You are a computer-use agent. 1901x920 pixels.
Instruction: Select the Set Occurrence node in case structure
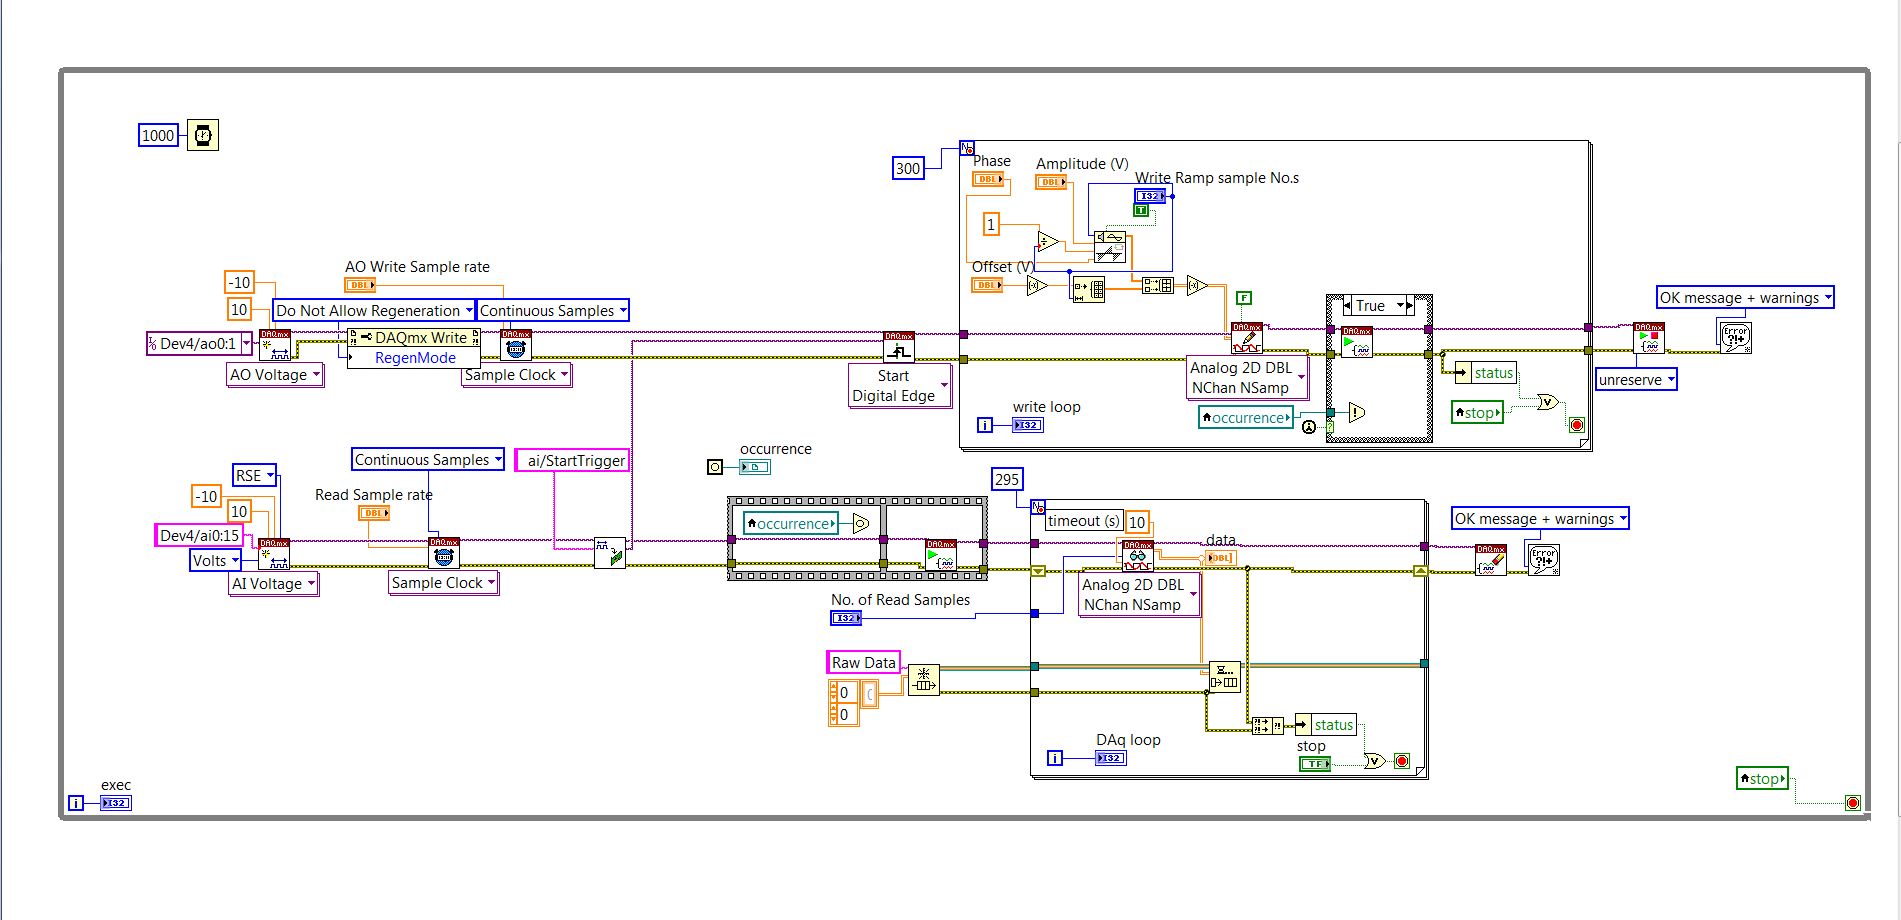pos(1357,412)
